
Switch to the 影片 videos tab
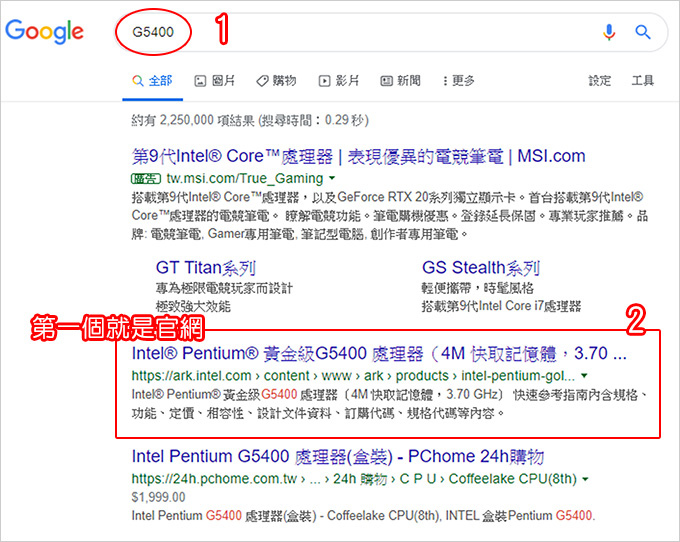coord(339,81)
